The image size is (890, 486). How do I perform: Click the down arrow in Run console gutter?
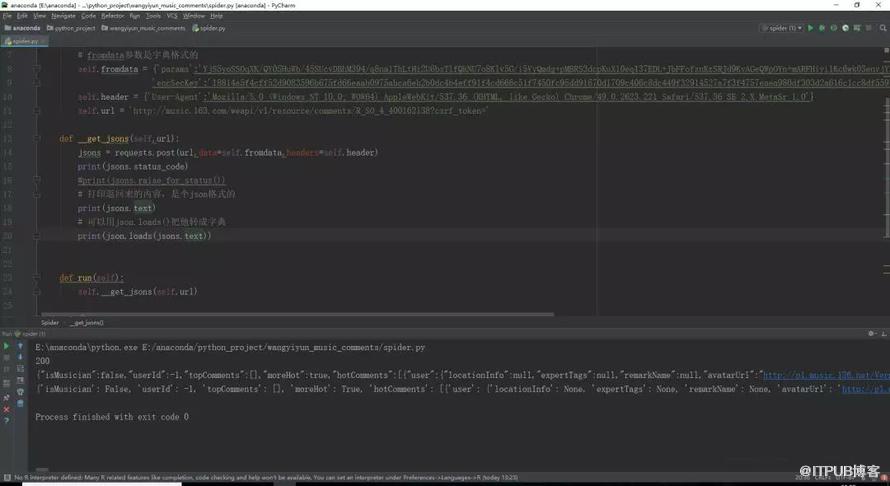(20, 357)
